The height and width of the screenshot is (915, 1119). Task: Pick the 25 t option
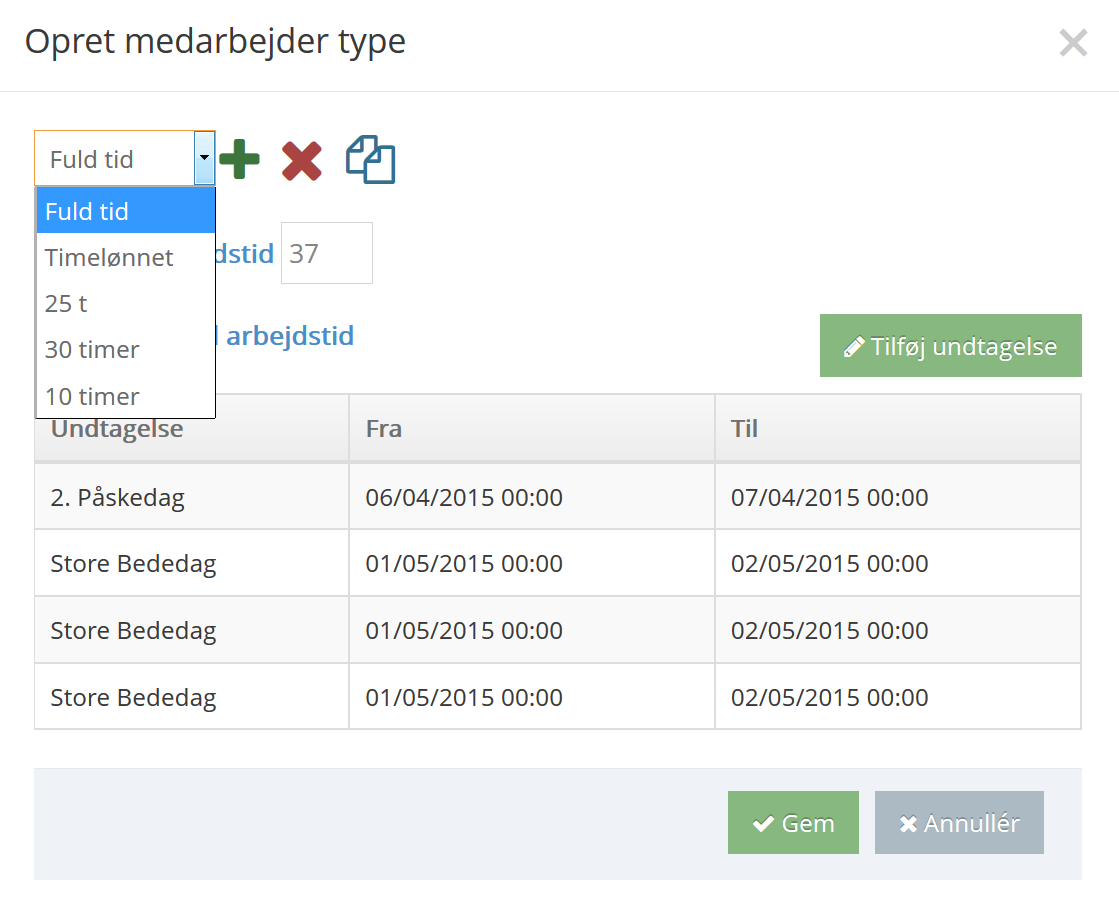[126, 303]
